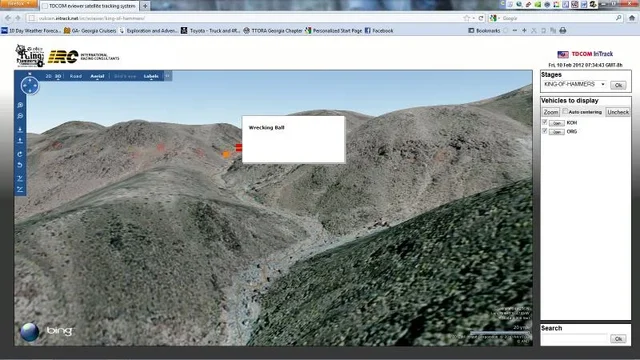Open the GA- Georgia Cruisers bookmark

pos(90,31)
